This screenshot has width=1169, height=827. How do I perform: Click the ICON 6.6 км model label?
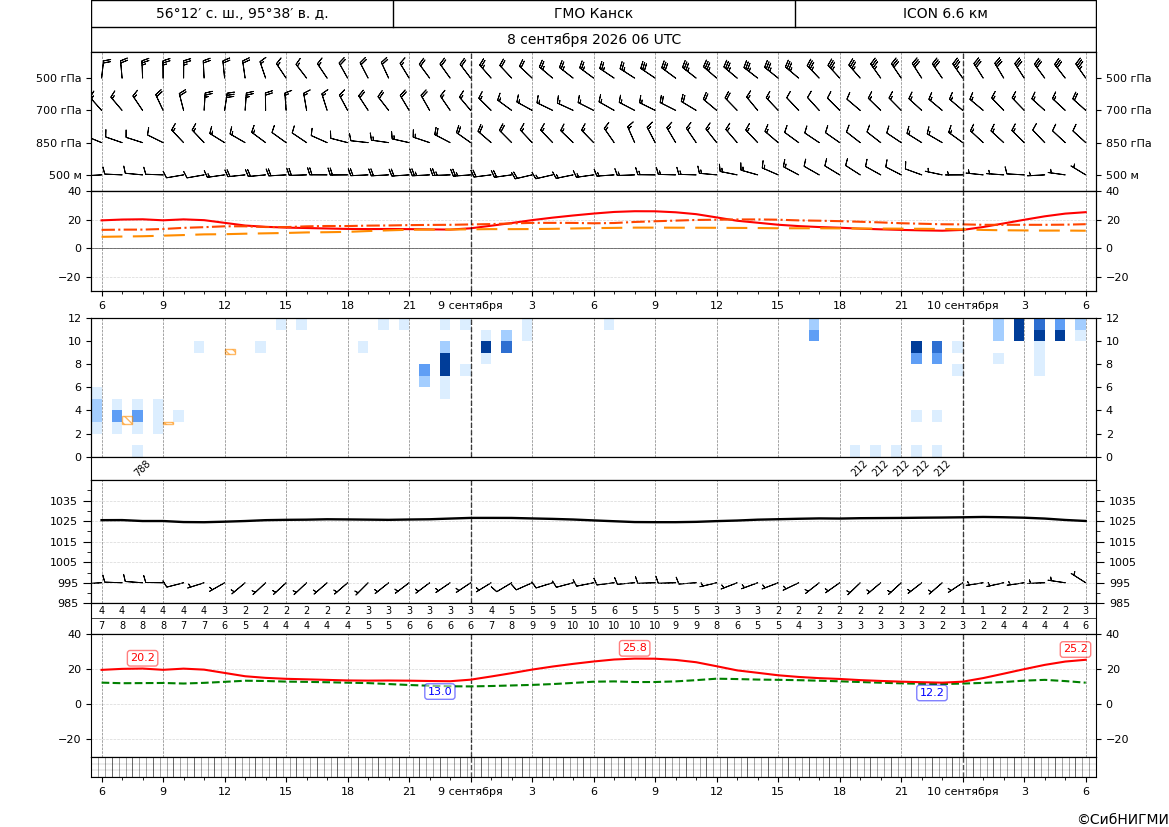click(945, 13)
